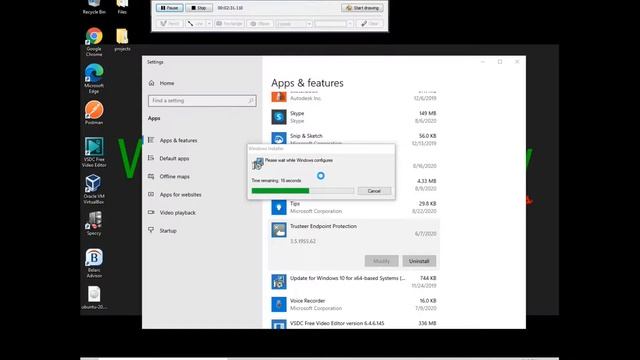This screenshot has height=360, width=640.
Task: Click the 'Time remaining' text in installer
Action: coord(276,180)
